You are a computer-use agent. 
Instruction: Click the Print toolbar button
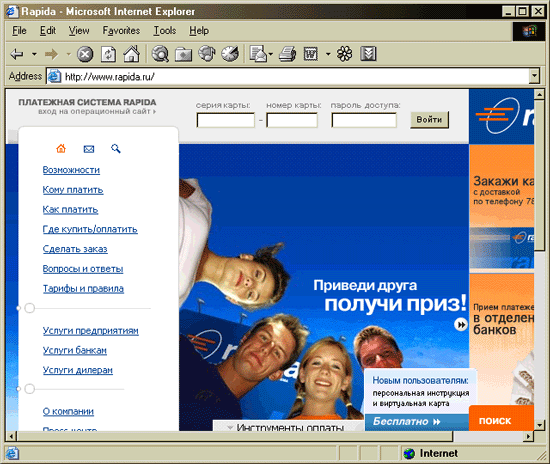pos(287,54)
